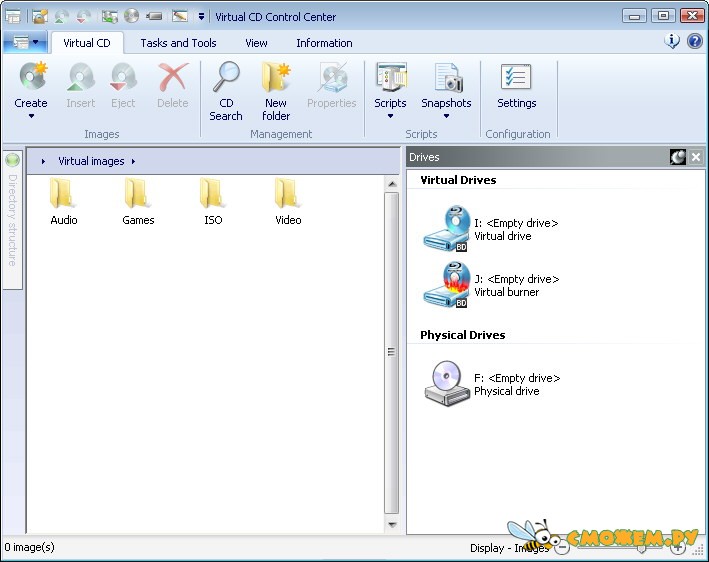Click the Eject ribbon icon
Screen dimensions: 709x562
(123, 77)
